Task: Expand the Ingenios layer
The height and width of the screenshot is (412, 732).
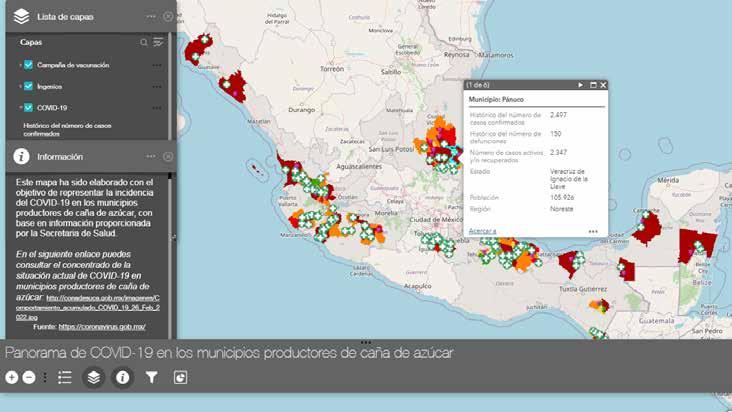Action: 20,87
